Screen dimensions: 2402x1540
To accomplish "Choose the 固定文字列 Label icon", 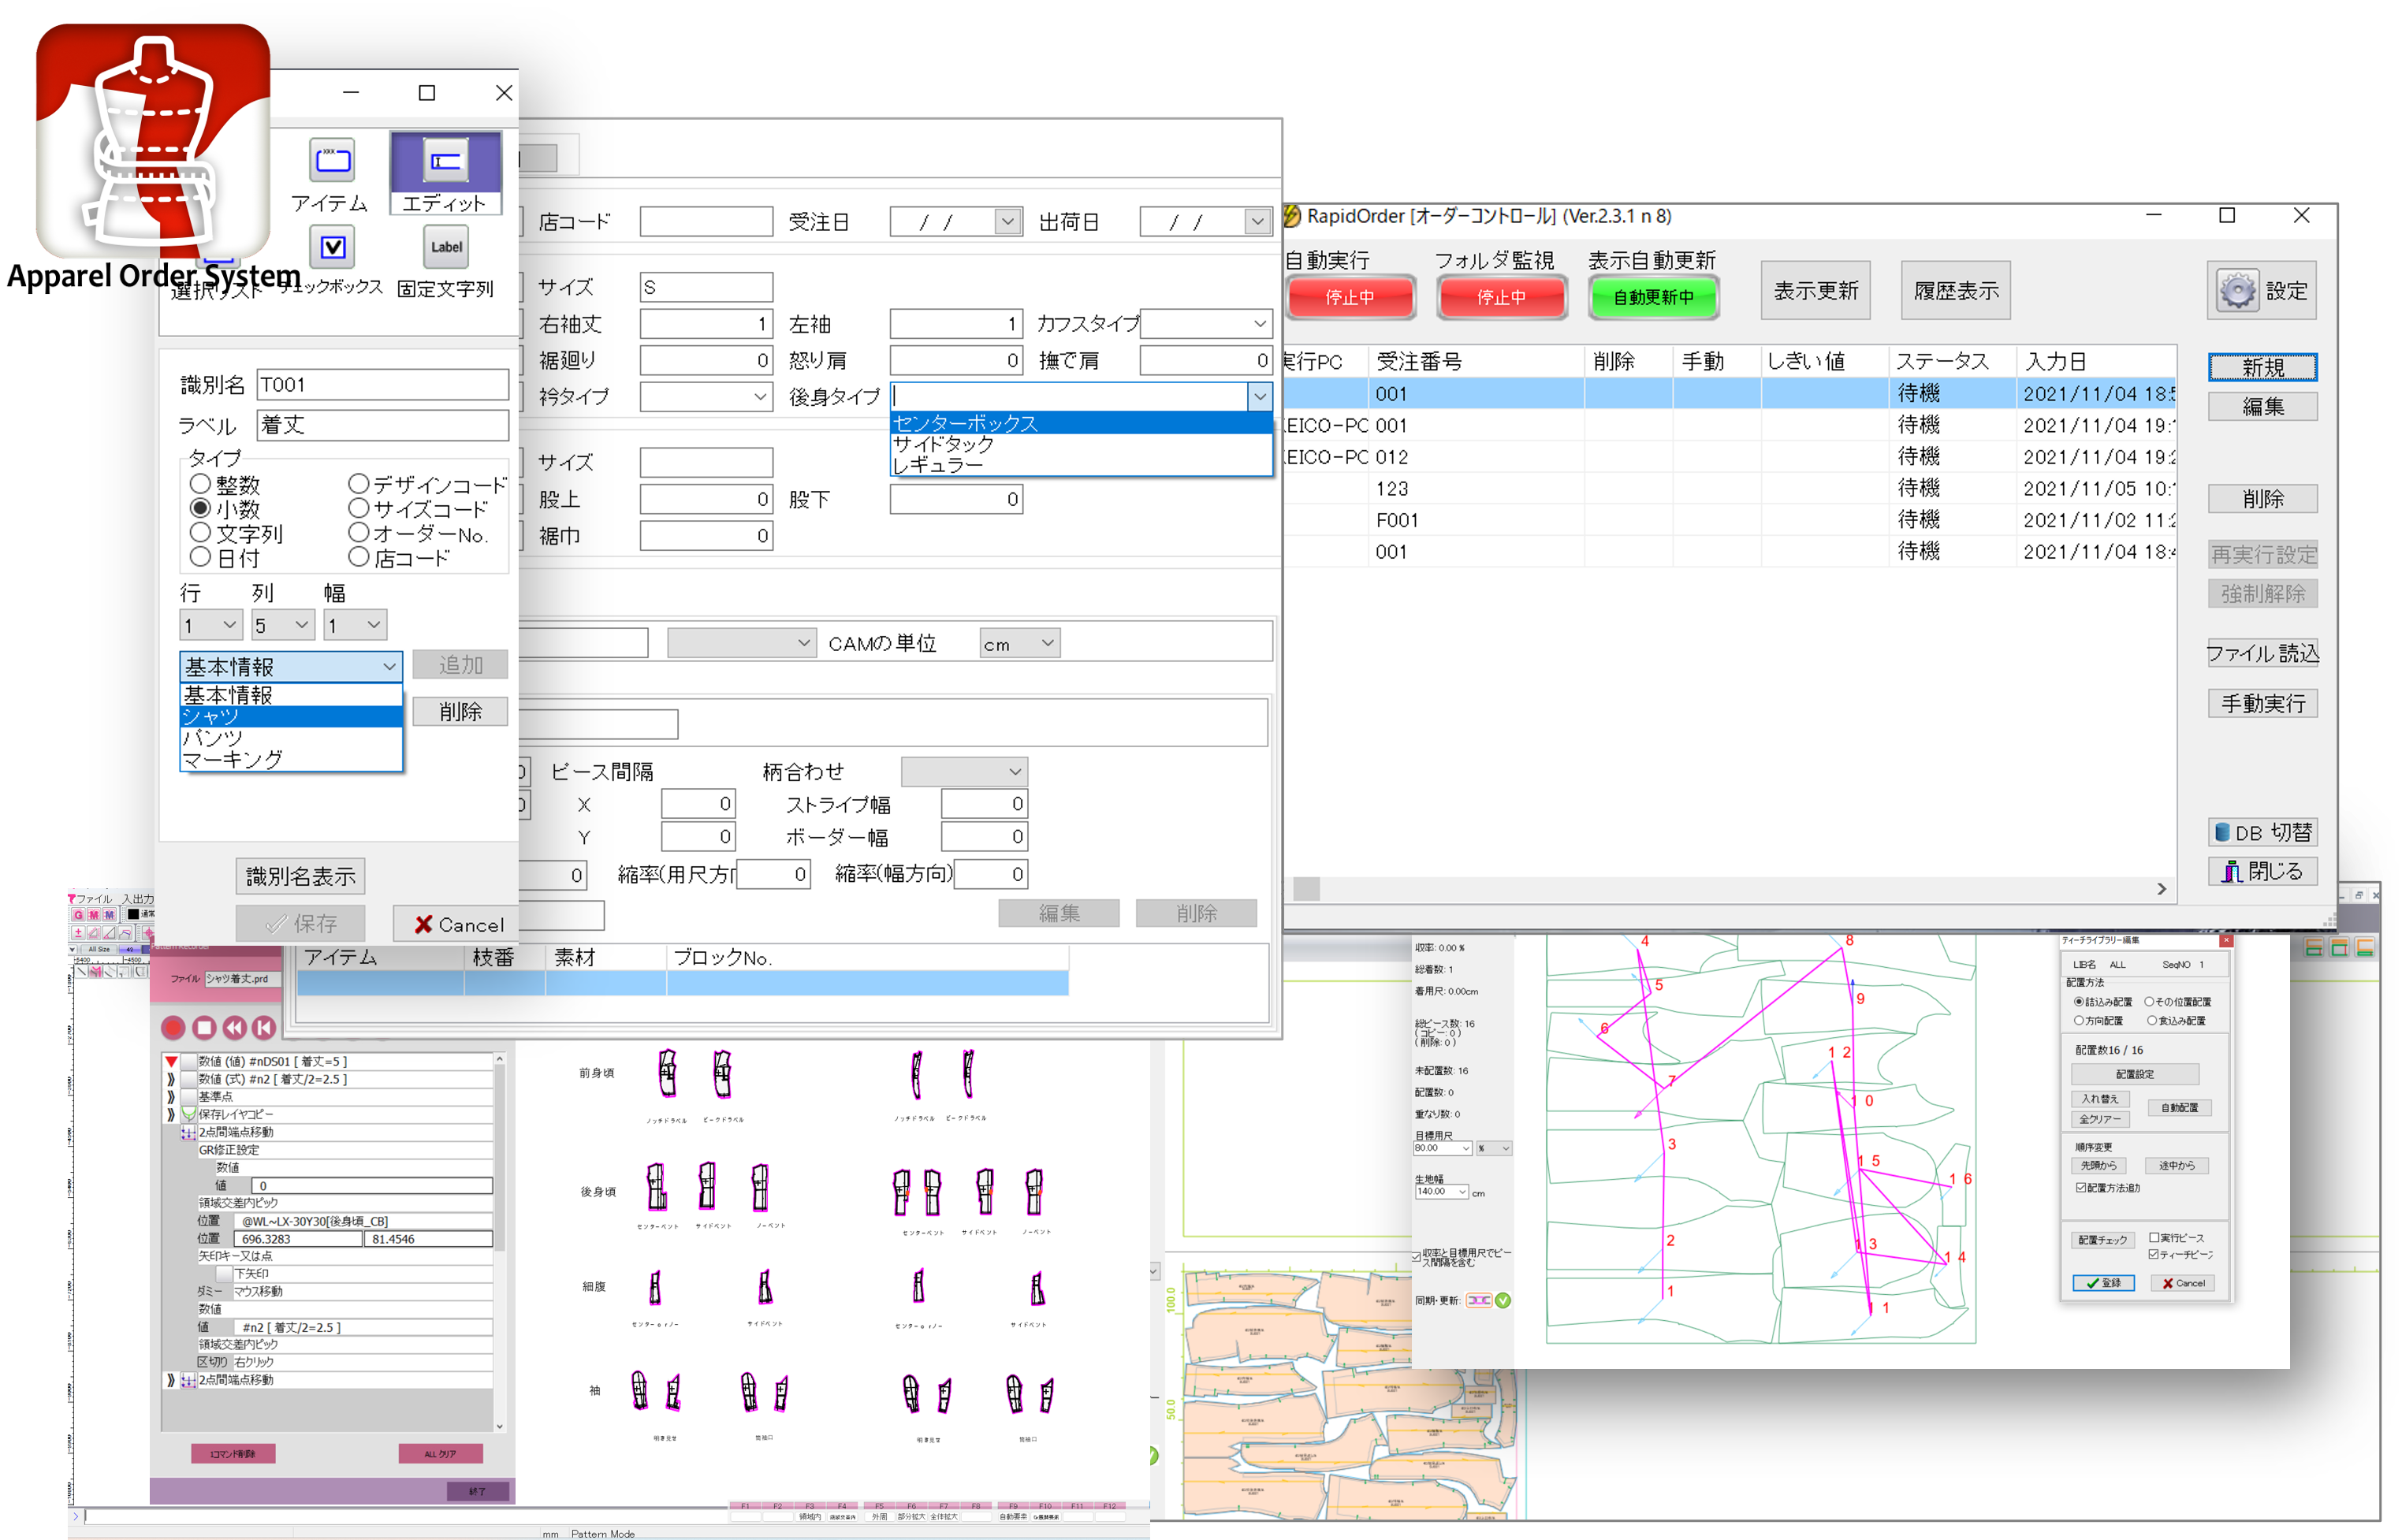I will [x=446, y=247].
